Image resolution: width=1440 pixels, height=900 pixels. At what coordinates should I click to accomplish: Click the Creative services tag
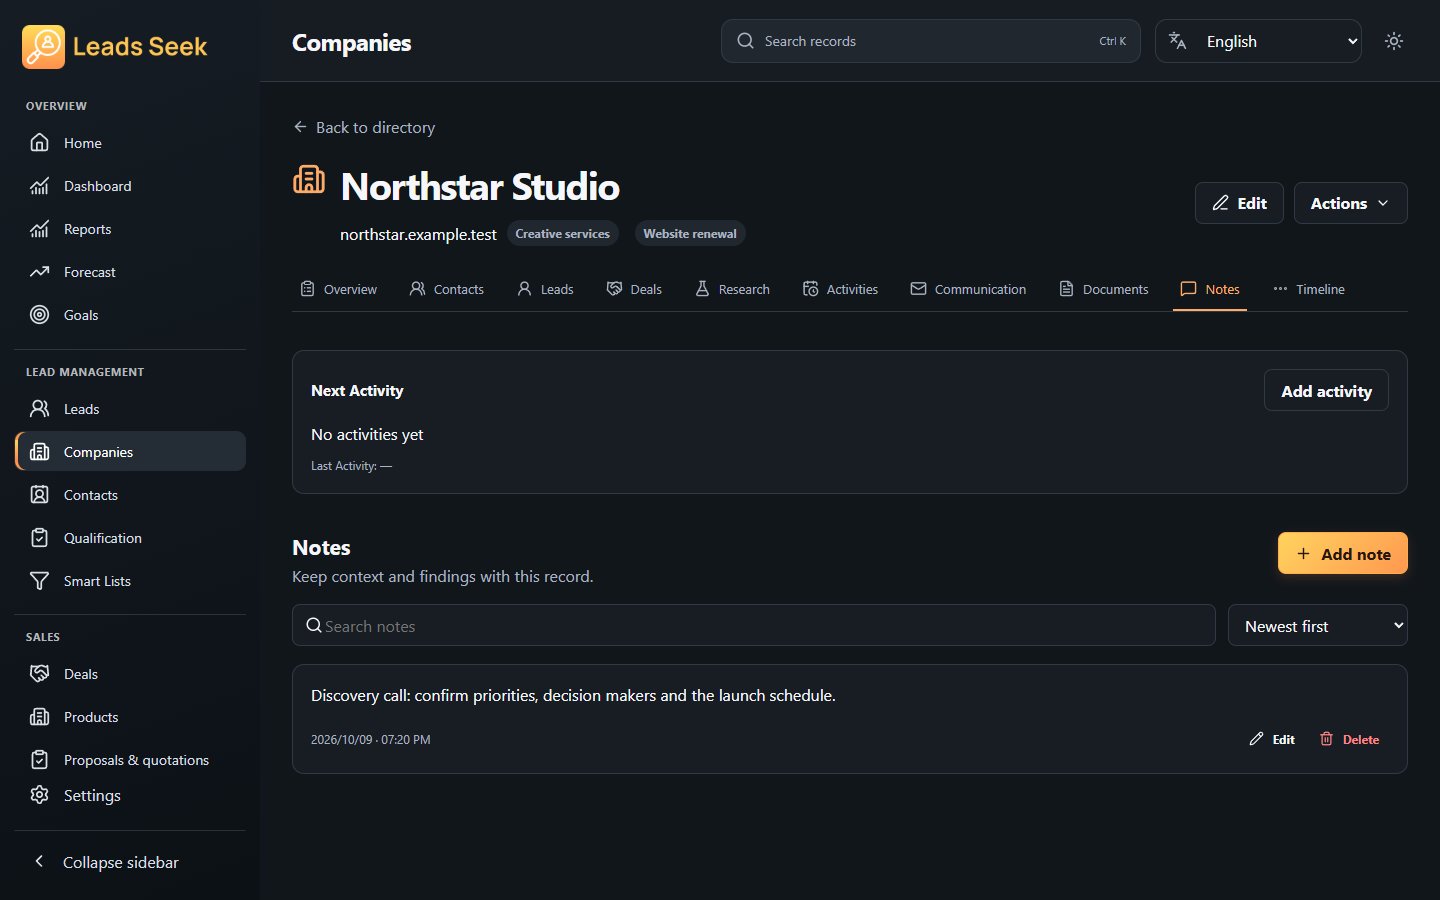(563, 233)
